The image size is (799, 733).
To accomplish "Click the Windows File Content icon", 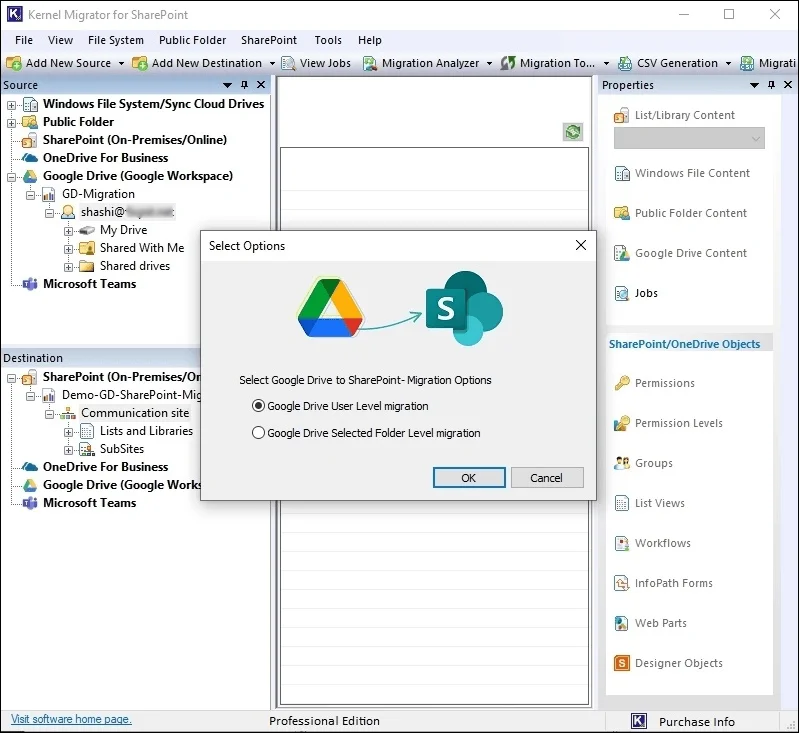I will tap(622, 173).
